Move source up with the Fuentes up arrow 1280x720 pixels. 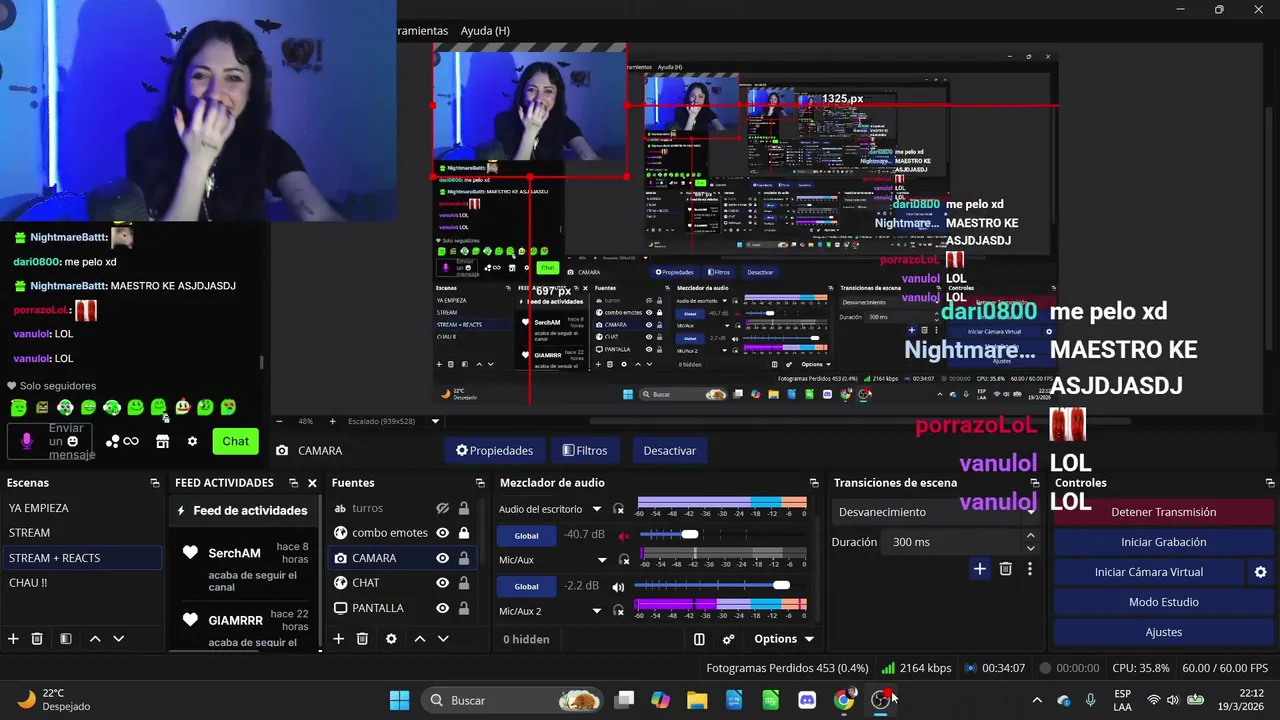tap(420, 639)
